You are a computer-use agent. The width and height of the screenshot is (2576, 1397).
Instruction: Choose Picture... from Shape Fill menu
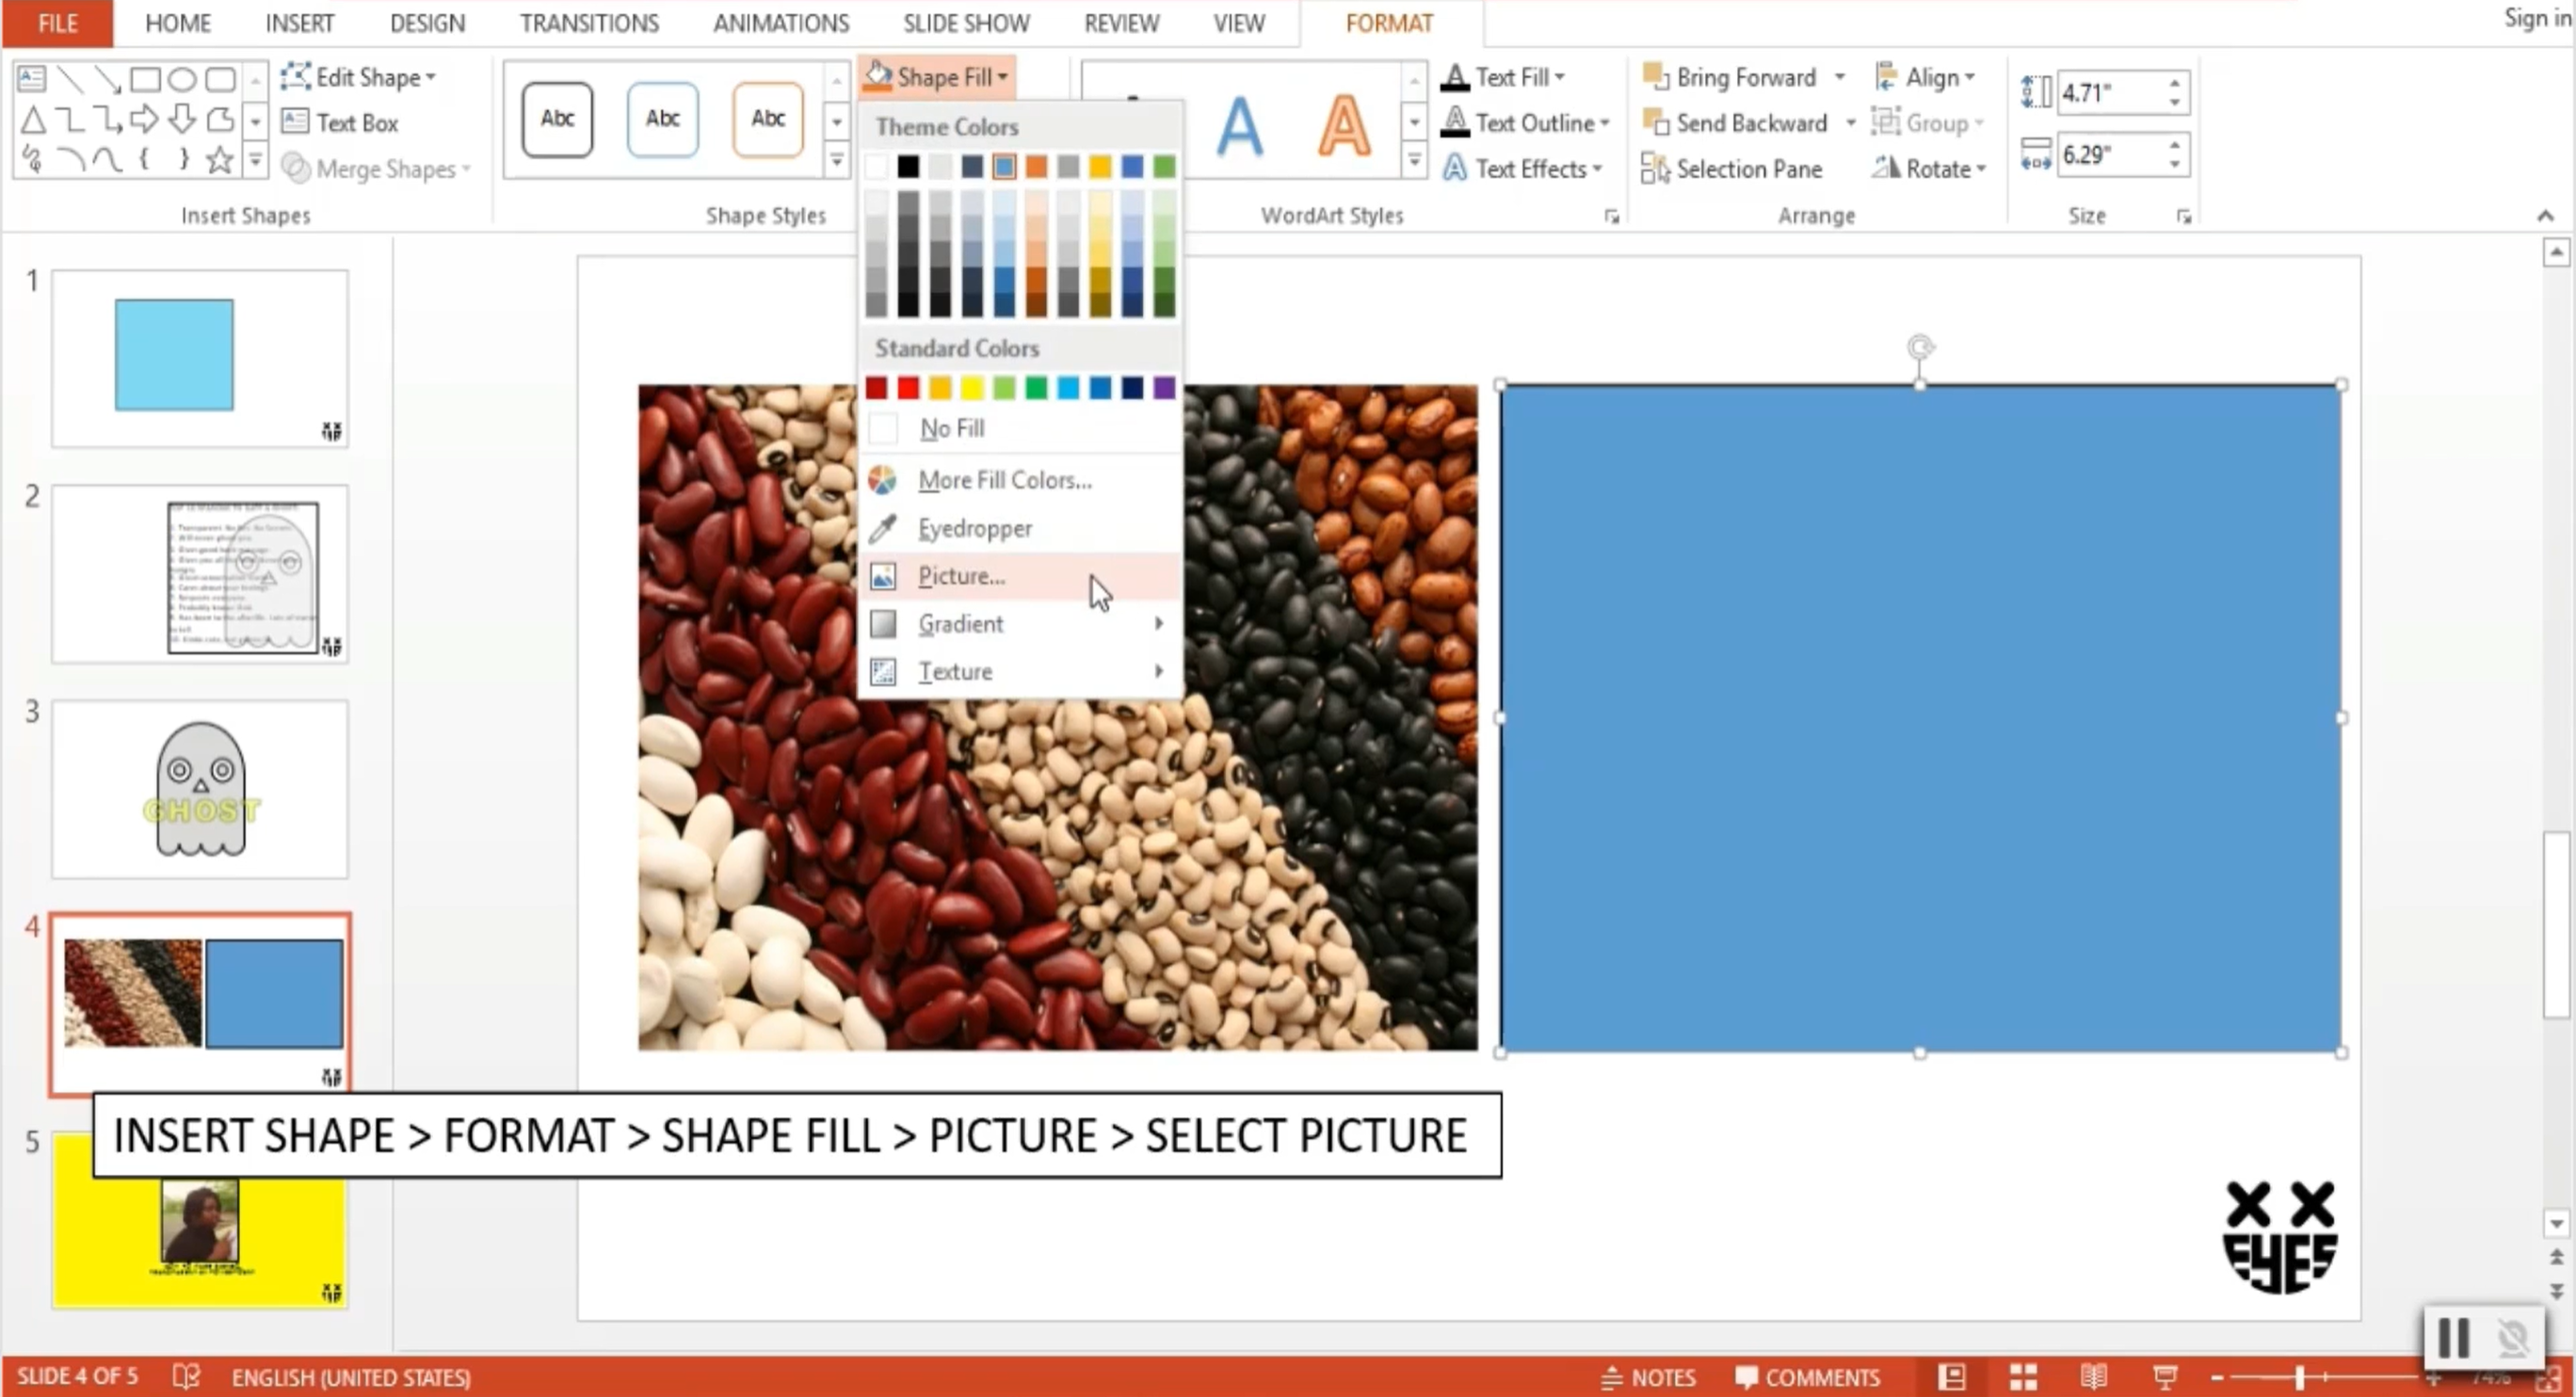pos(960,576)
